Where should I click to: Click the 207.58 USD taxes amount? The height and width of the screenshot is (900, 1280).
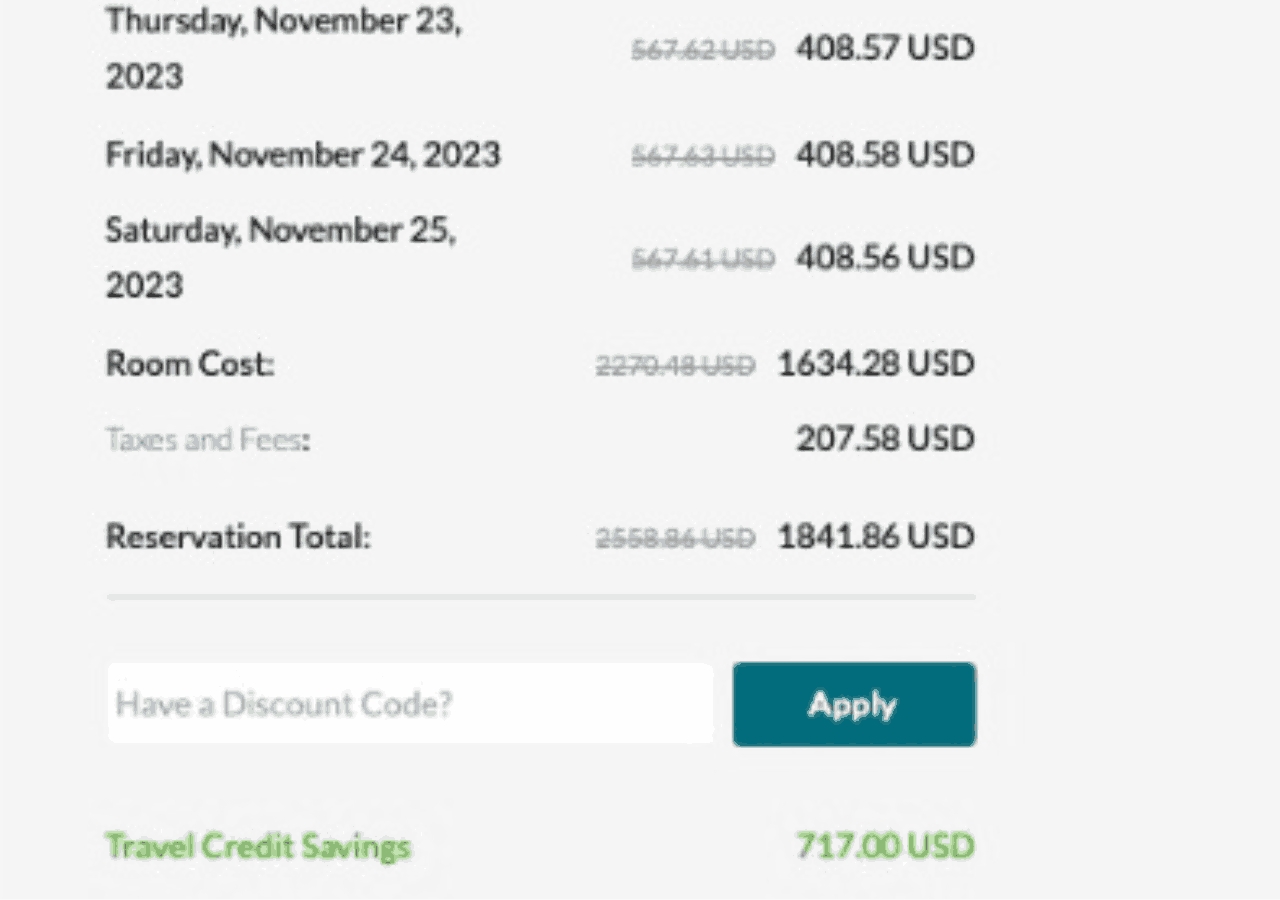point(884,439)
